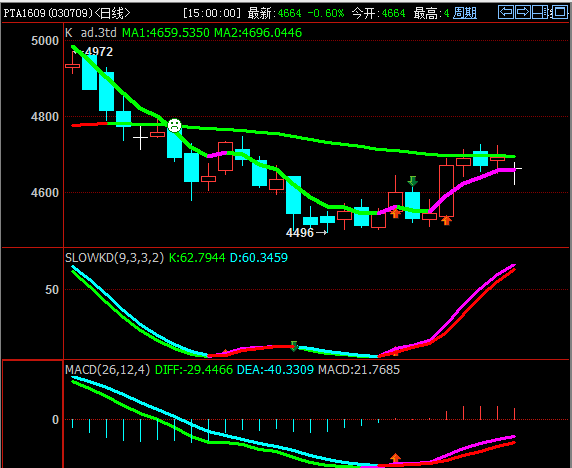Click the orange up arrow under tall red candle

(446, 220)
